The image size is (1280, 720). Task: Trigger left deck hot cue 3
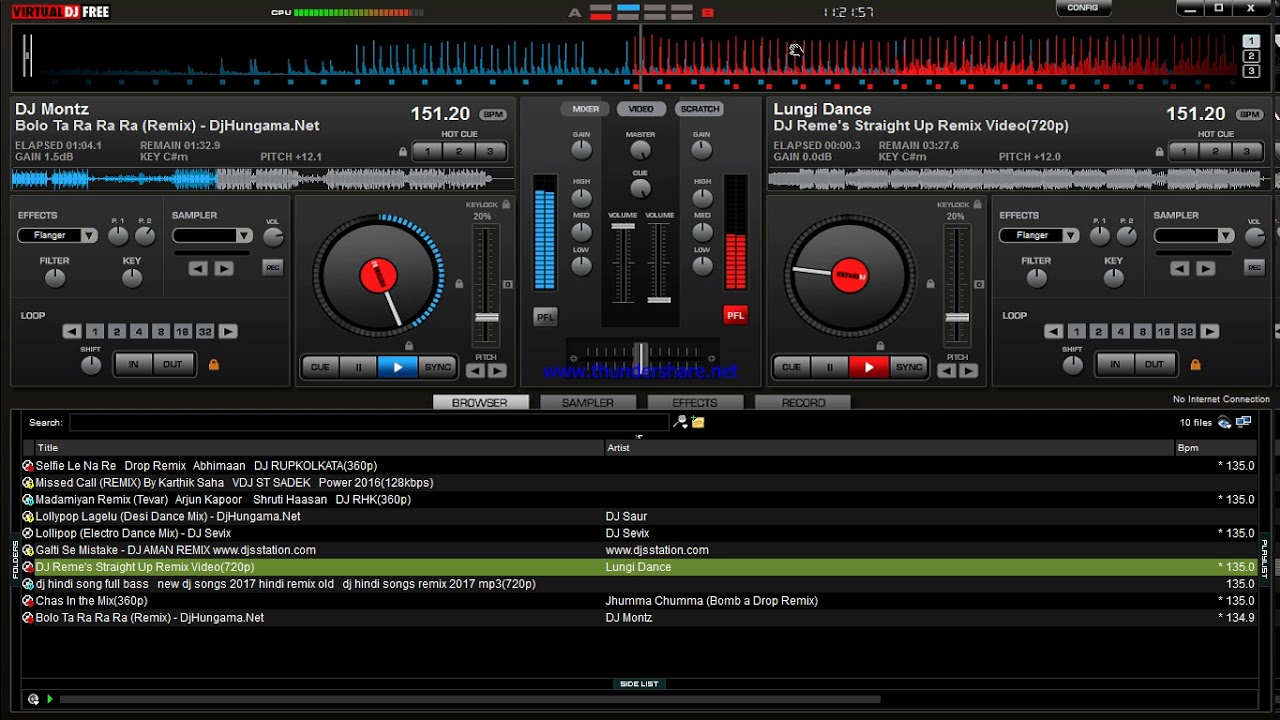[490, 152]
